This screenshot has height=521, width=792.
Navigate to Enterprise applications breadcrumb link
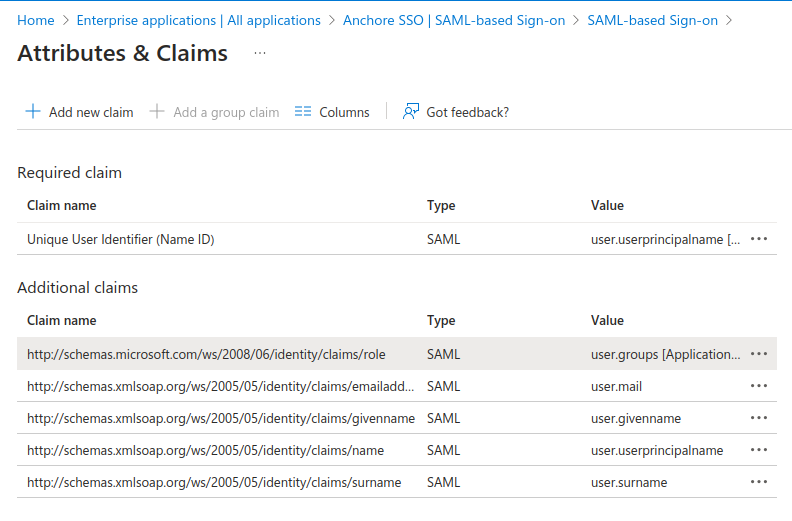pos(198,20)
